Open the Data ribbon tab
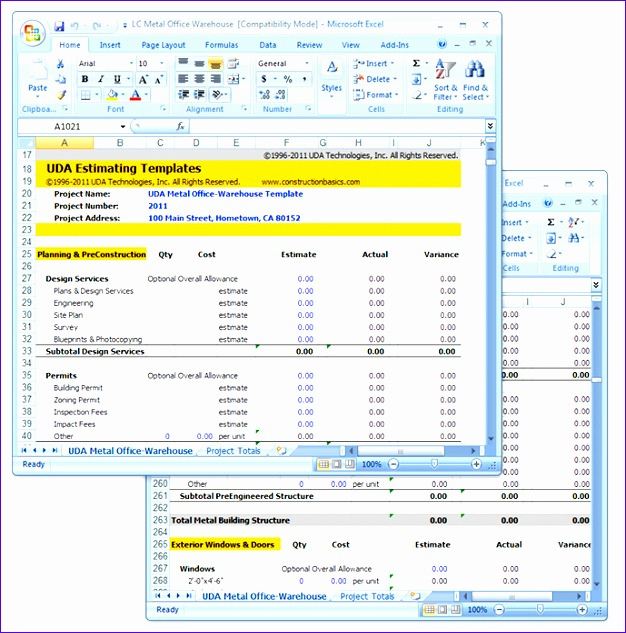Viewport: 626px width, 633px height. (x=268, y=45)
